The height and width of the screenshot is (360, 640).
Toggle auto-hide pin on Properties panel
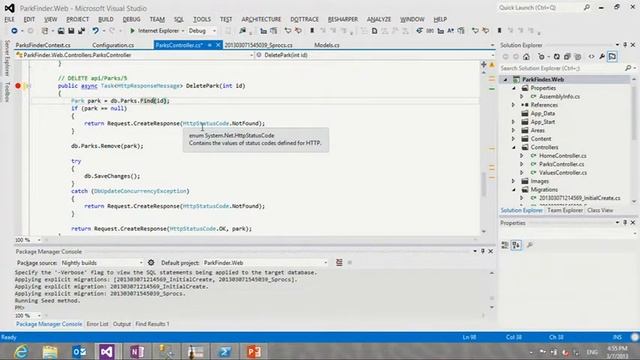625,222
